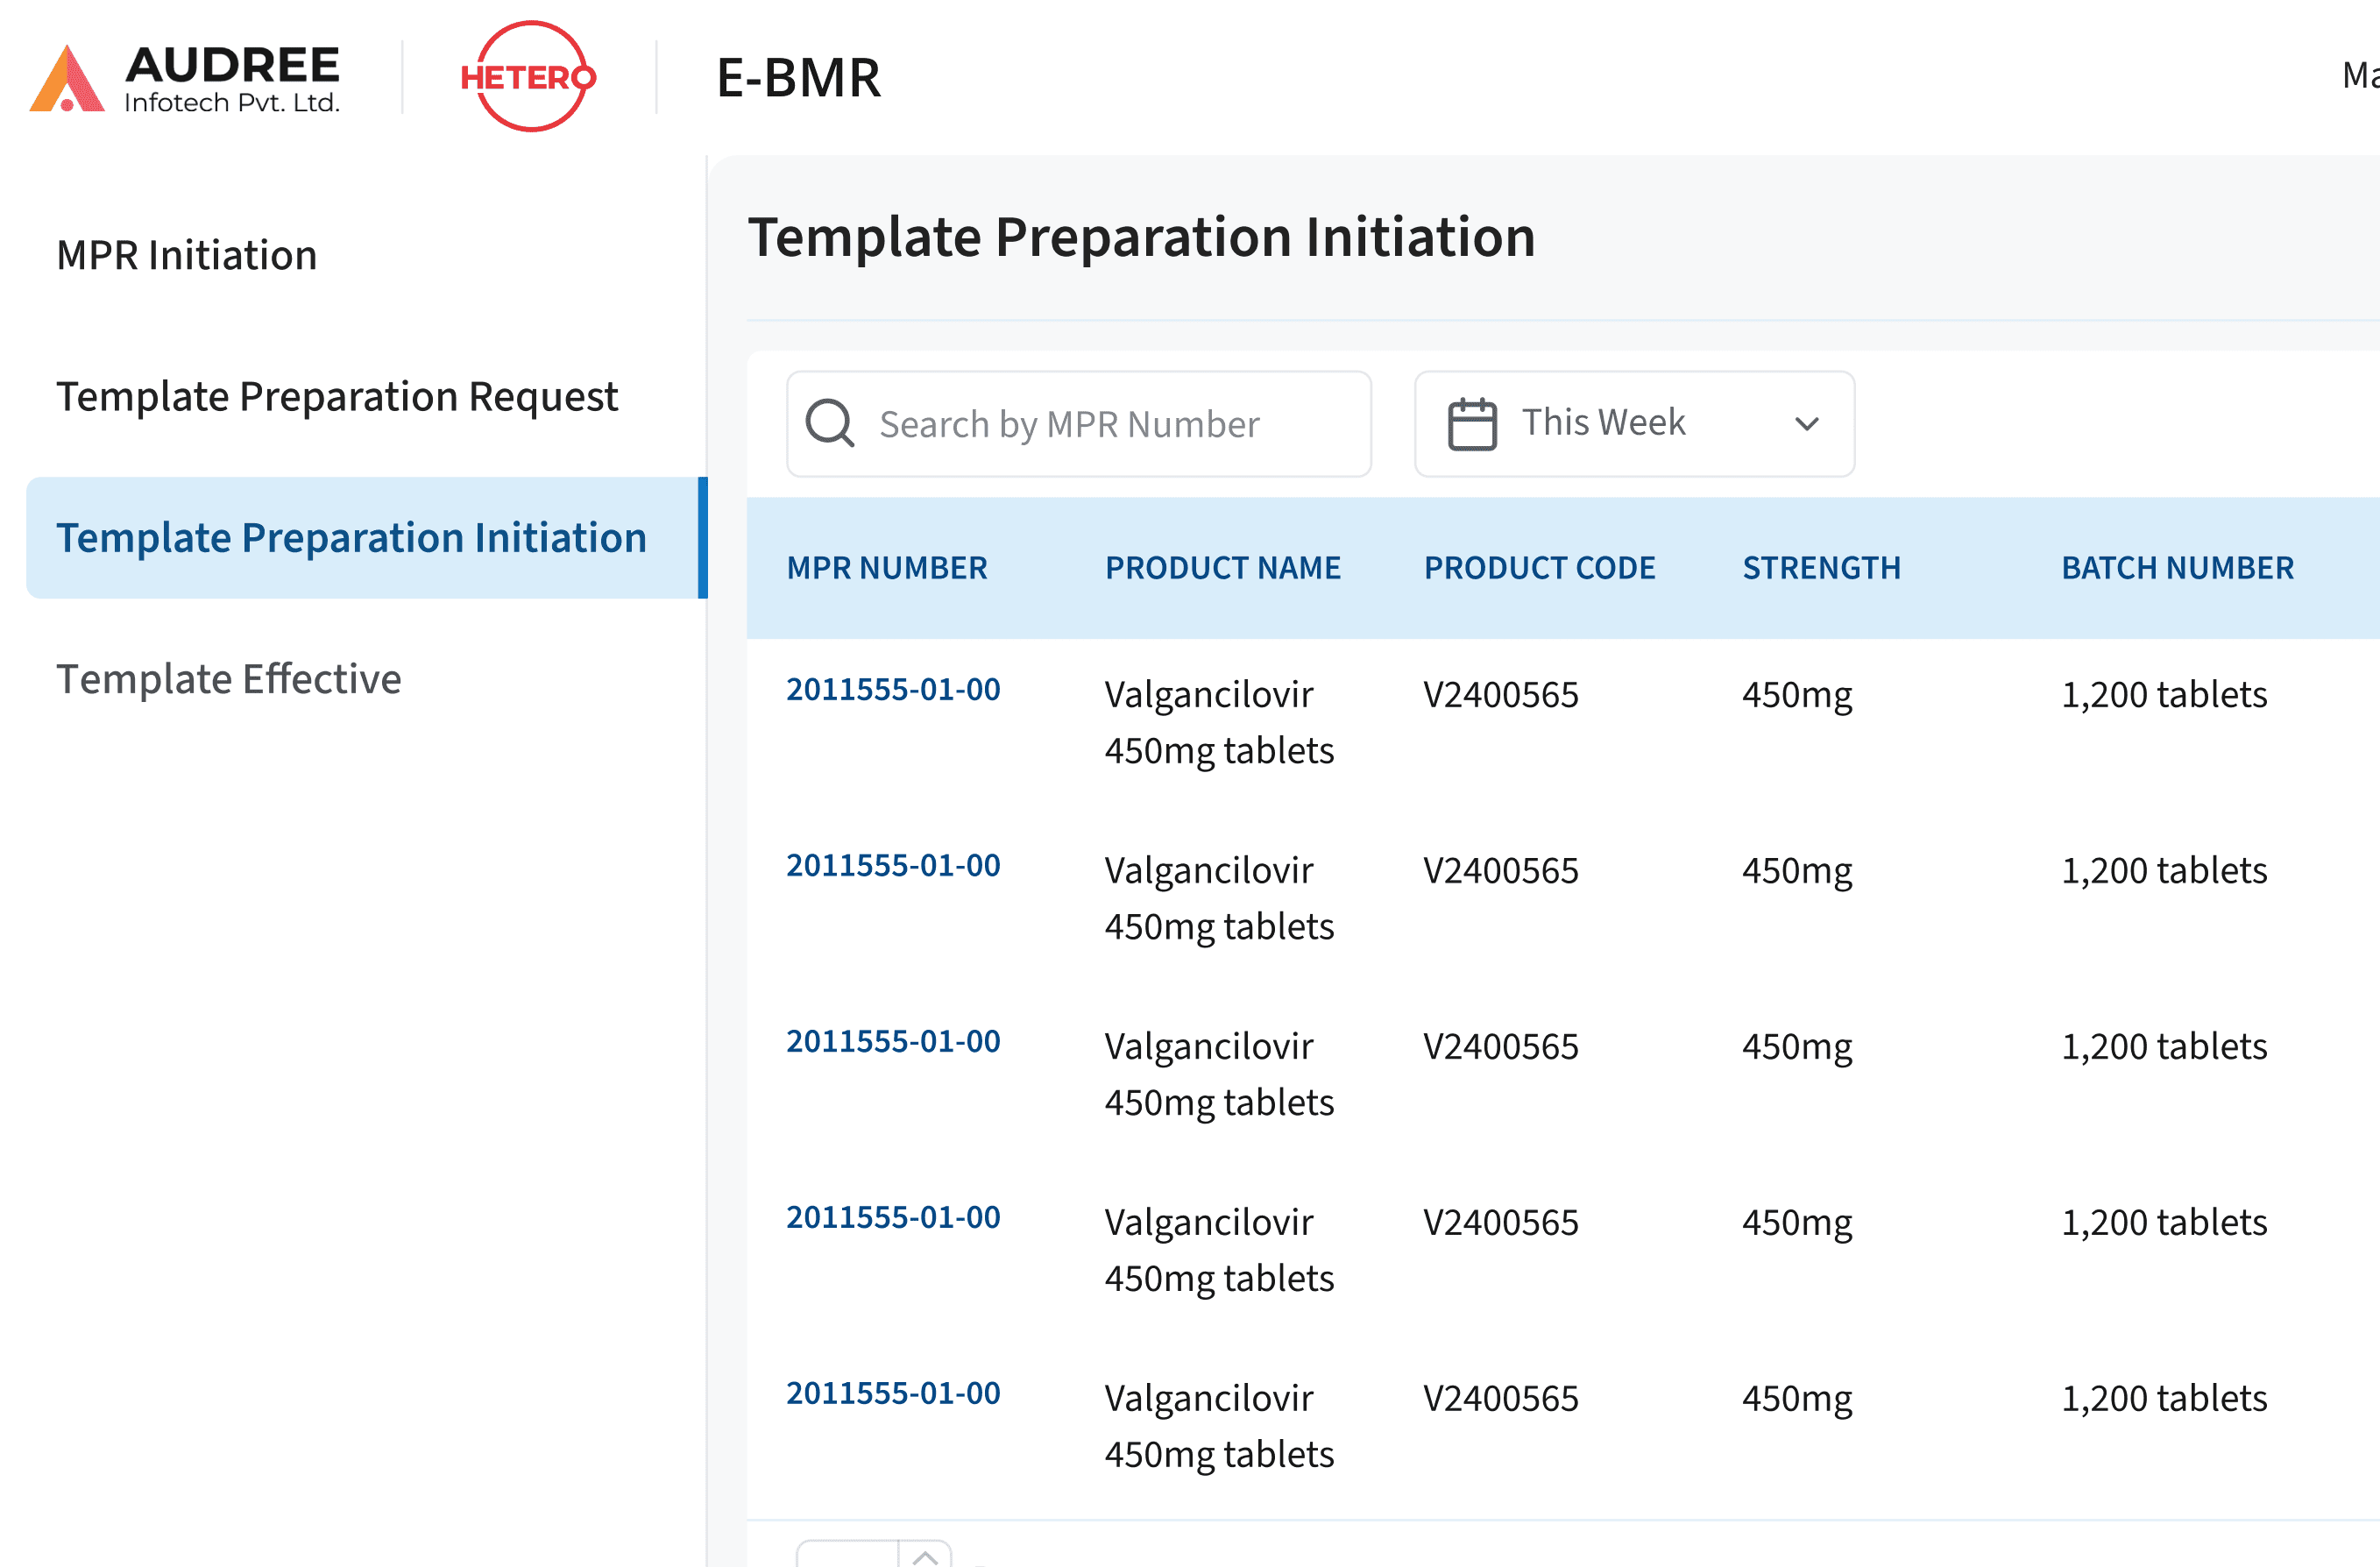Click the Hetero circular logo
The height and width of the screenshot is (1567, 2380).
(x=529, y=77)
